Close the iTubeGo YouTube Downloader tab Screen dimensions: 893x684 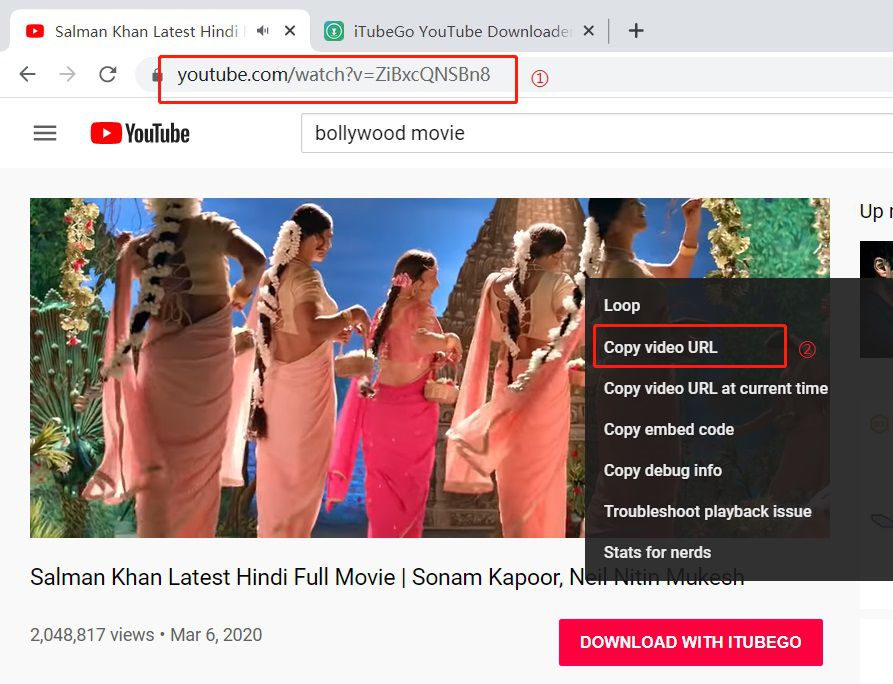coord(589,31)
